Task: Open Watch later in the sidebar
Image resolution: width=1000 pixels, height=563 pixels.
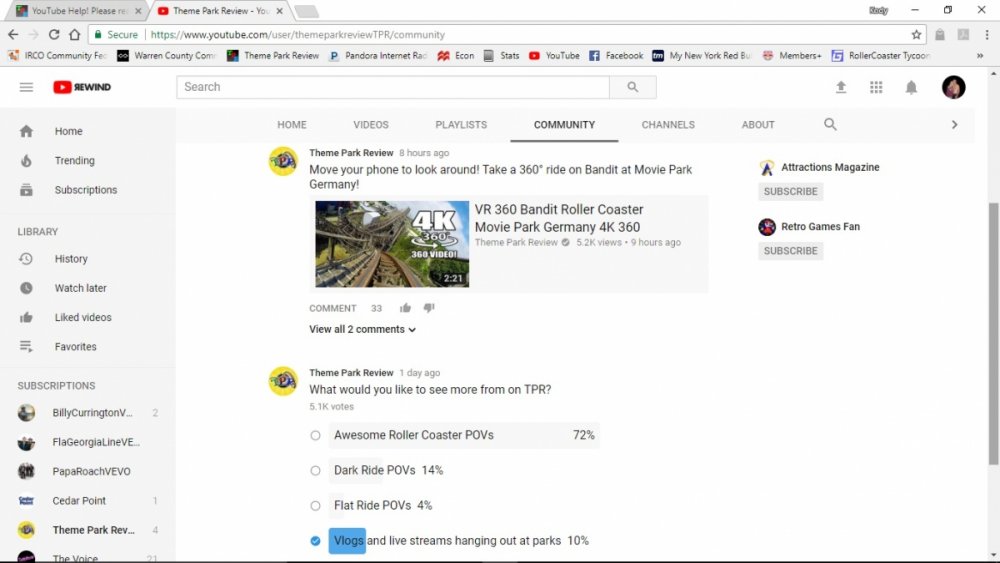Action: pos(80,288)
